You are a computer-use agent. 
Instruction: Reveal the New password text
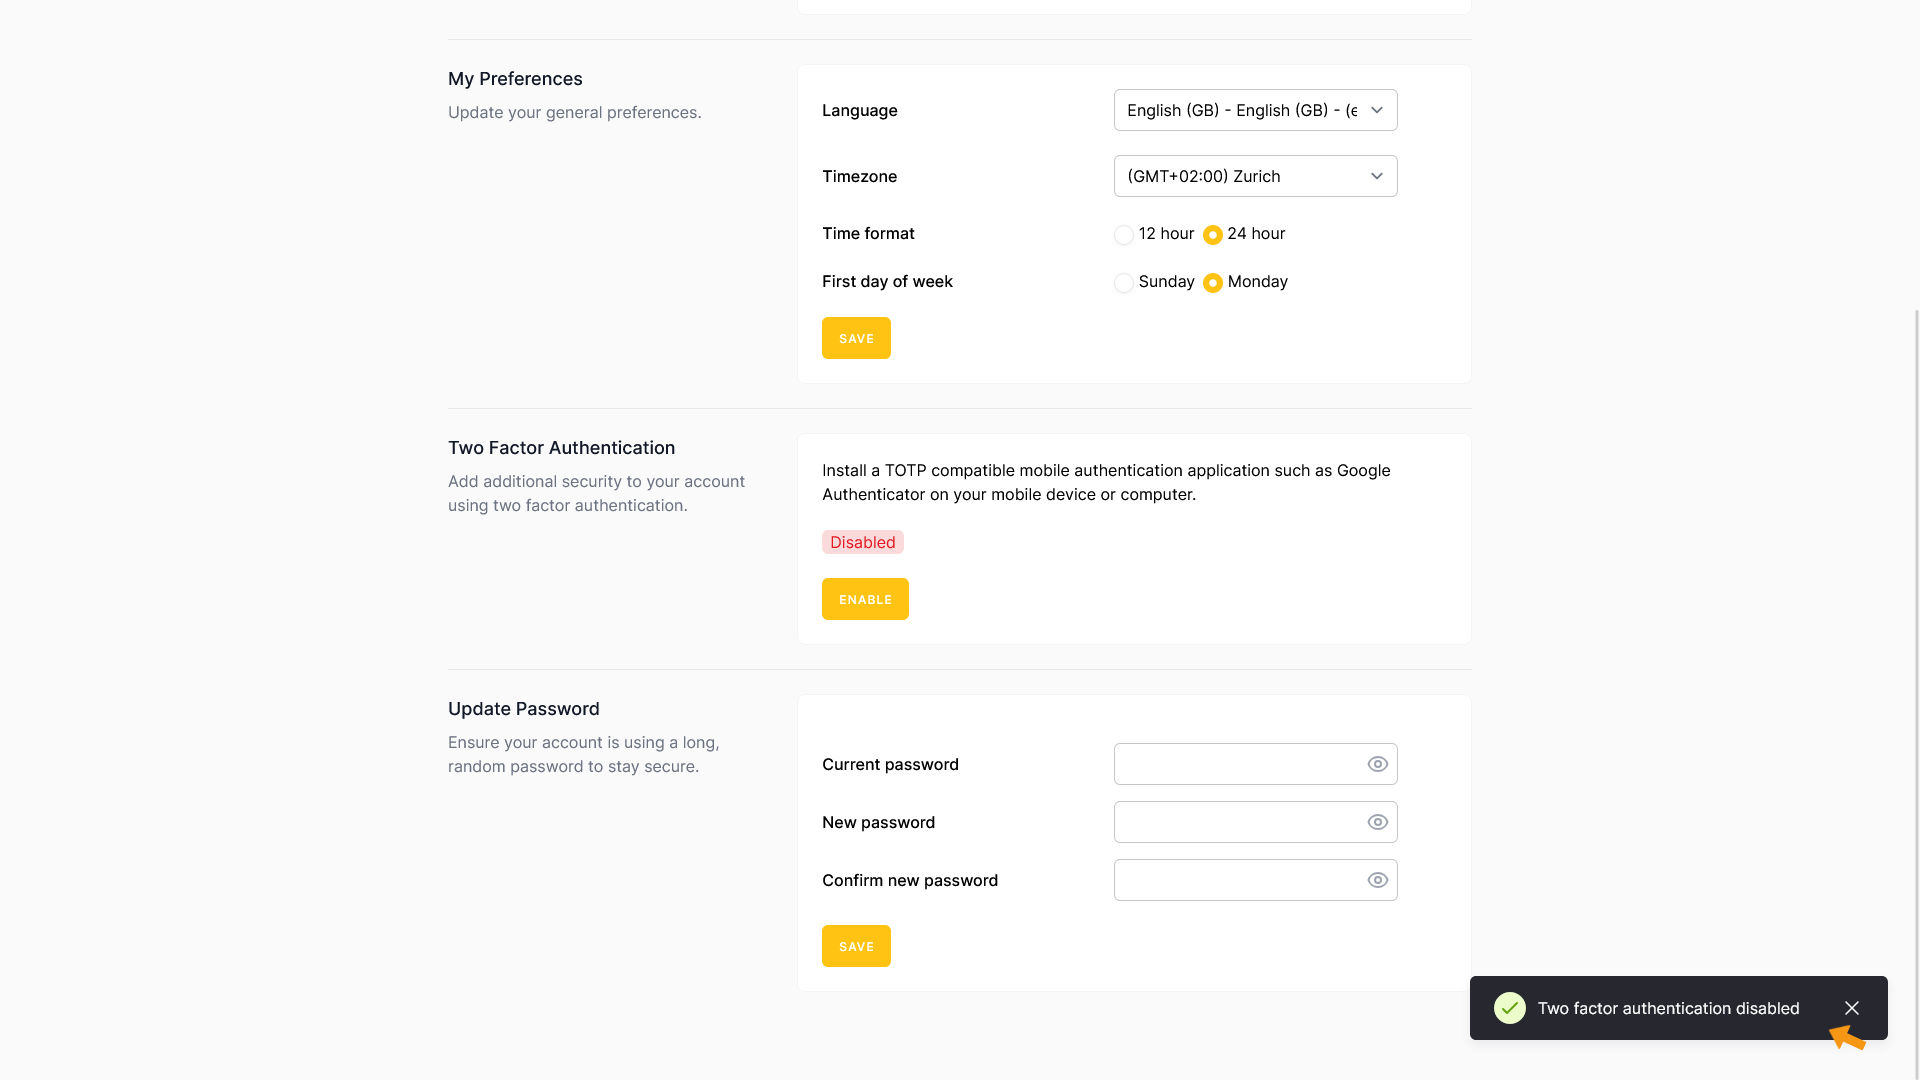click(x=1377, y=822)
